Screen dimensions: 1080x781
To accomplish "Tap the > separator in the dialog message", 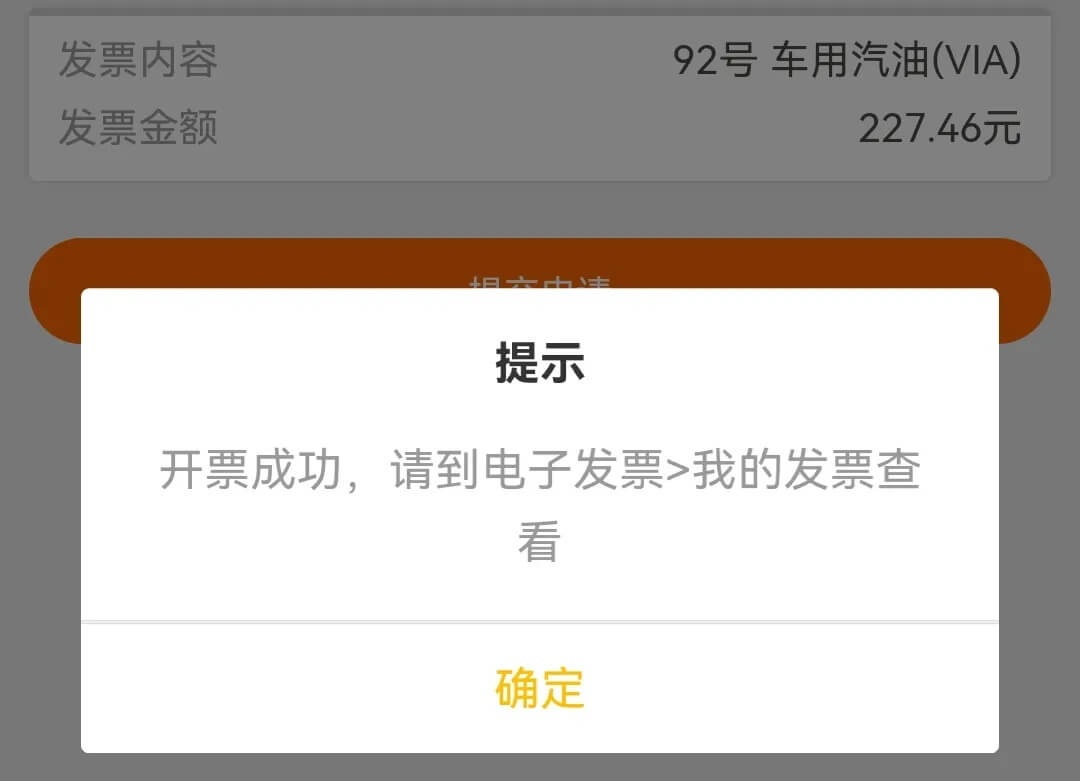I will coord(678,470).
